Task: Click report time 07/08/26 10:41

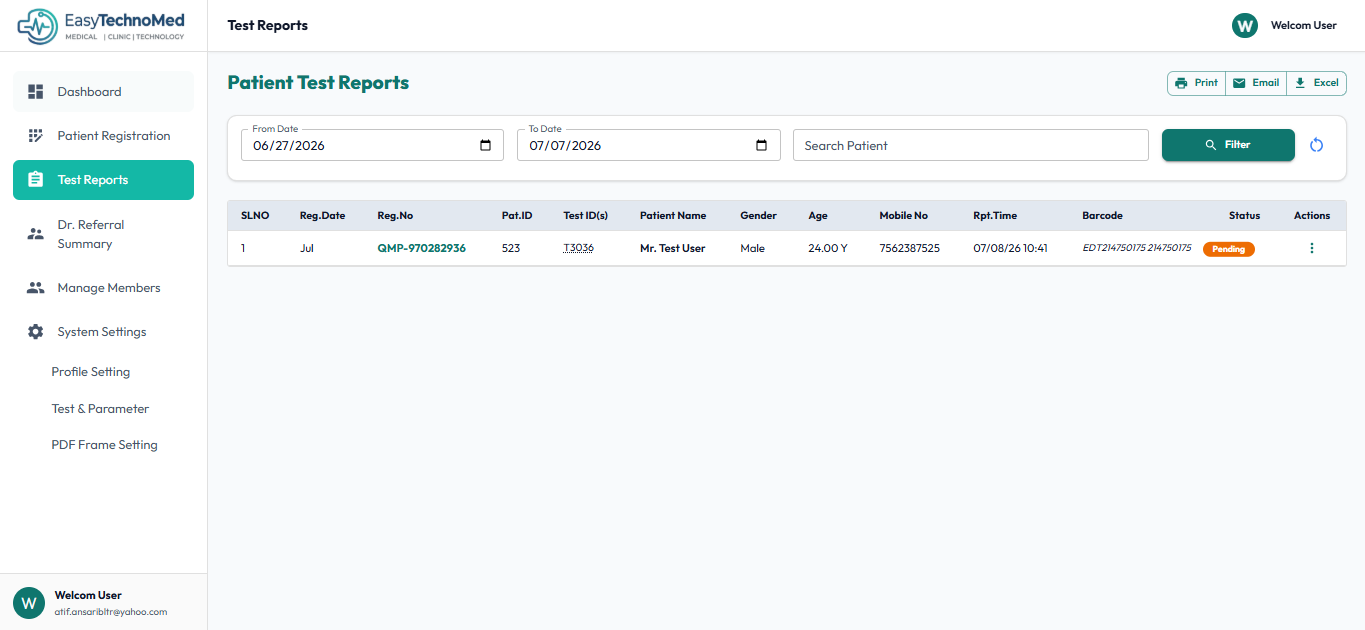Action: click(1010, 248)
